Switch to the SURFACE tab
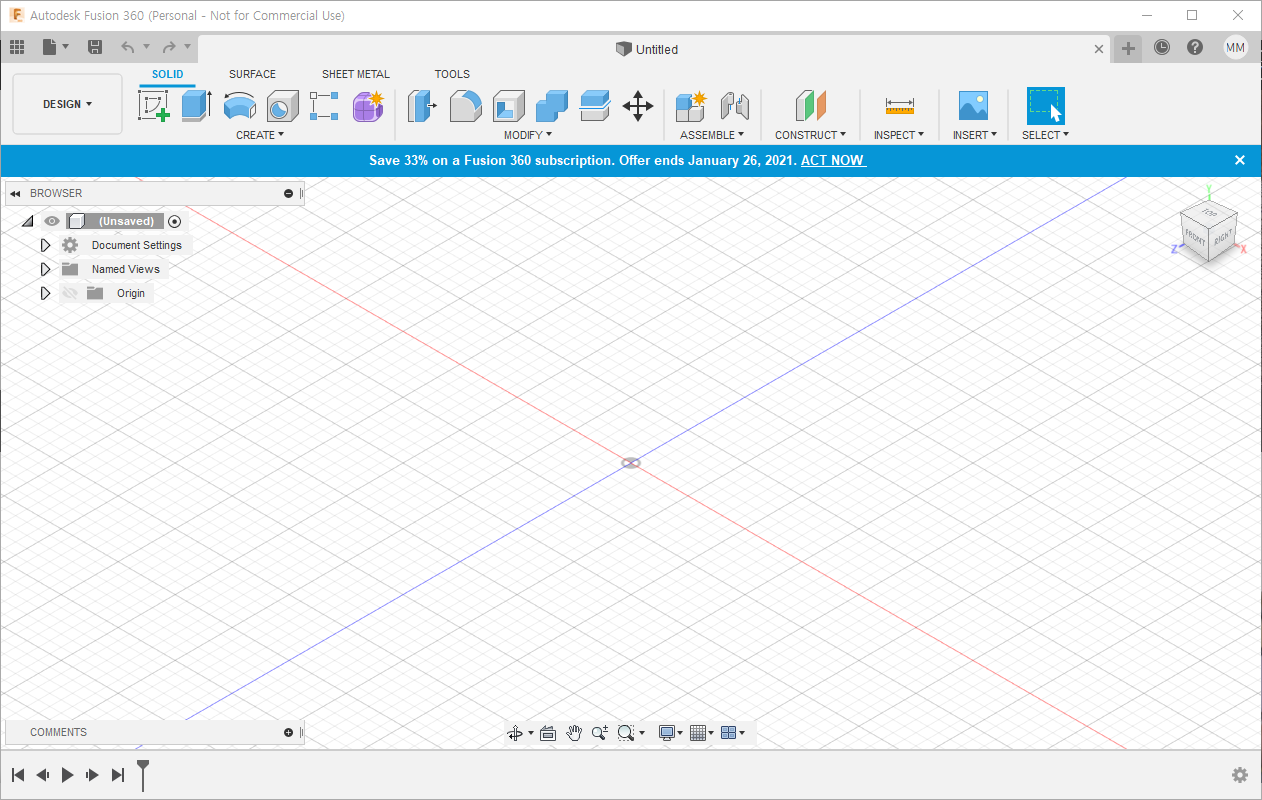Image resolution: width=1262 pixels, height=800 pixels. tap(252, 74)
